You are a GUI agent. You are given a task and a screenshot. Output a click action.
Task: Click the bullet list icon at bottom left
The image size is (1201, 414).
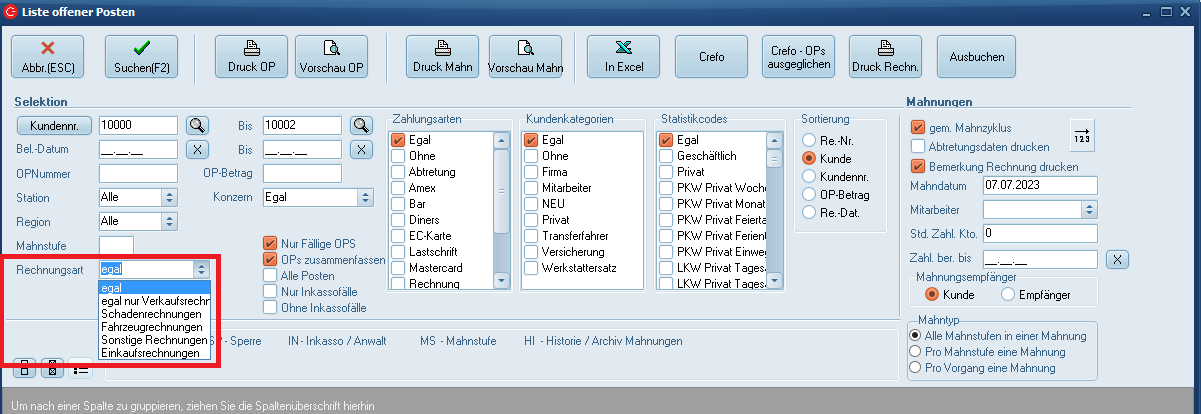tap(80, 369)
